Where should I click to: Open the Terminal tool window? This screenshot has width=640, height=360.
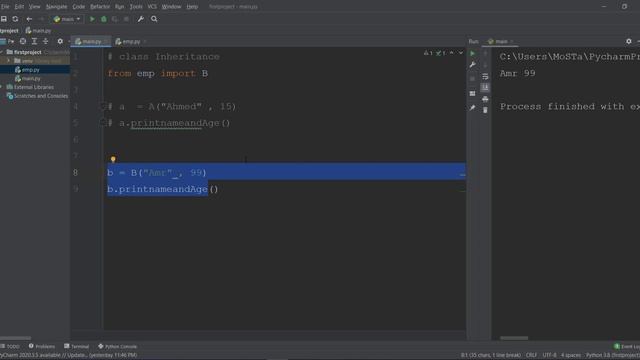click(77, 346)
